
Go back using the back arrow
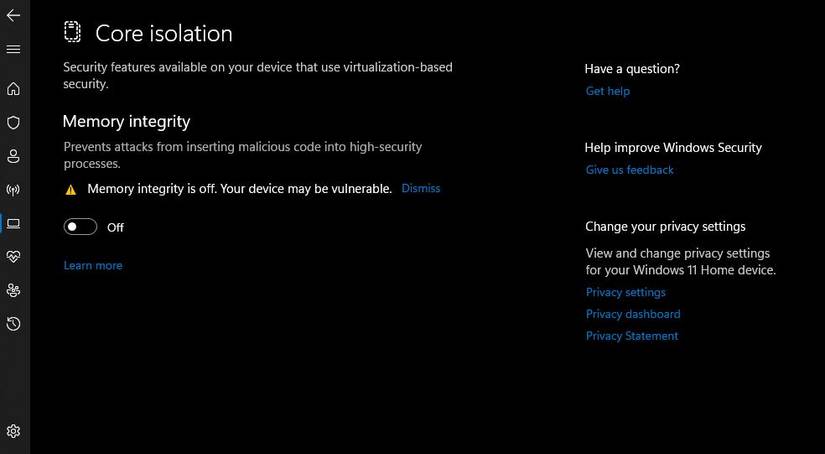click(13, 15)
